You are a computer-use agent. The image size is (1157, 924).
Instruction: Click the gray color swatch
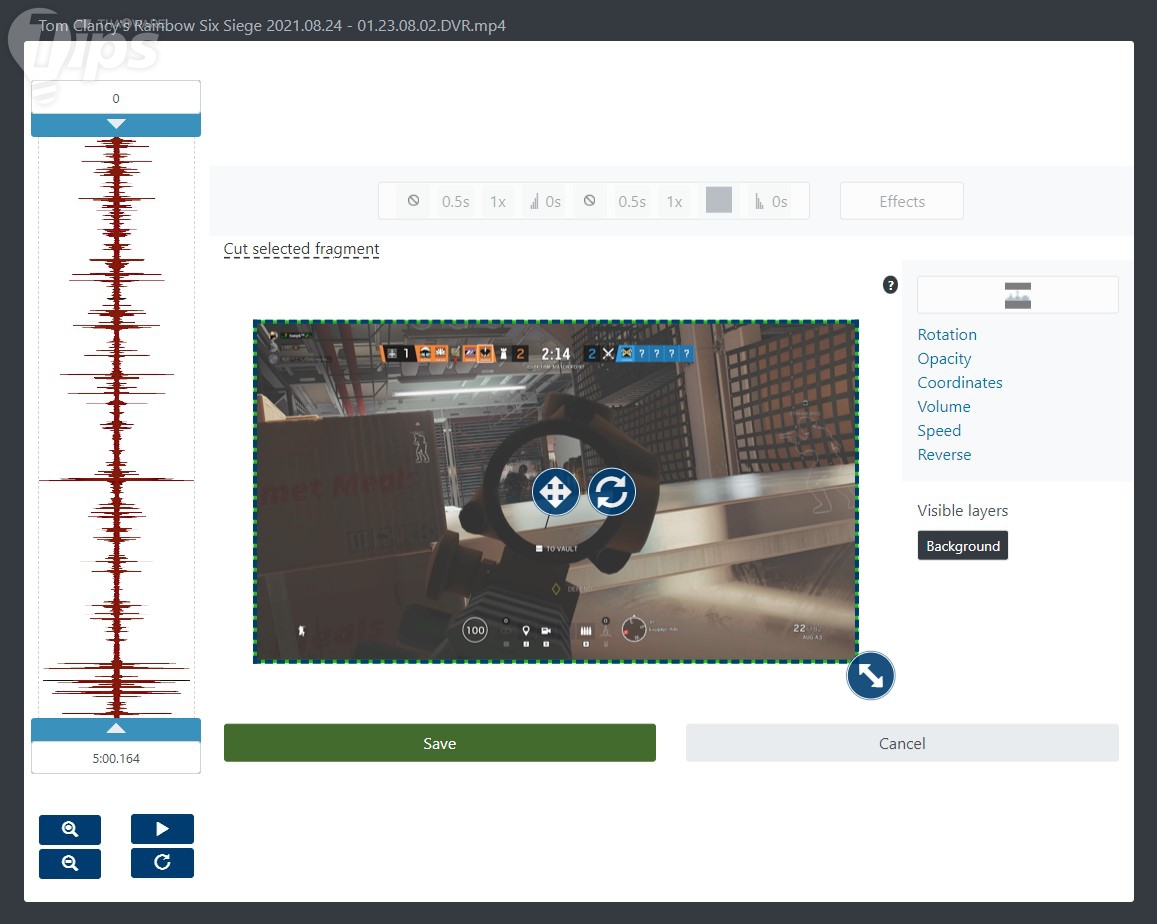tap(719, 200)
